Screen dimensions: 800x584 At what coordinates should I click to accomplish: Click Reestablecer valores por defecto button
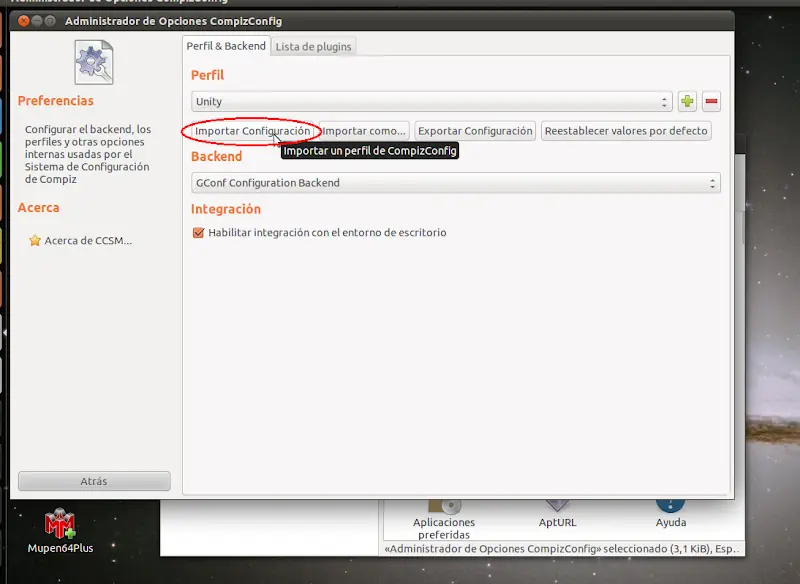pyautogui.click(x=626, y=131)
